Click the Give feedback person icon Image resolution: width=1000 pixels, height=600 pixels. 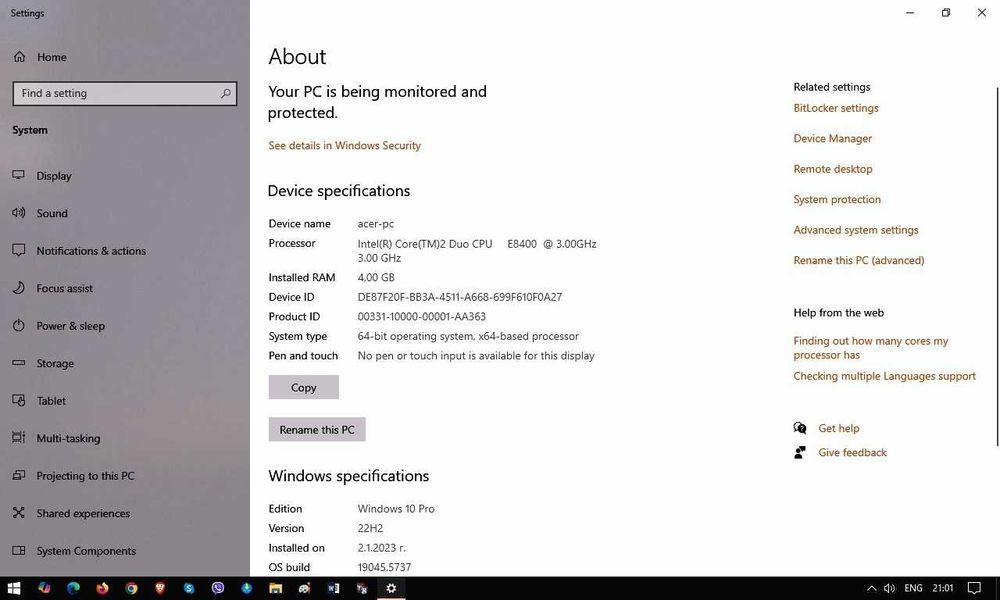click(x=800, y=452)
